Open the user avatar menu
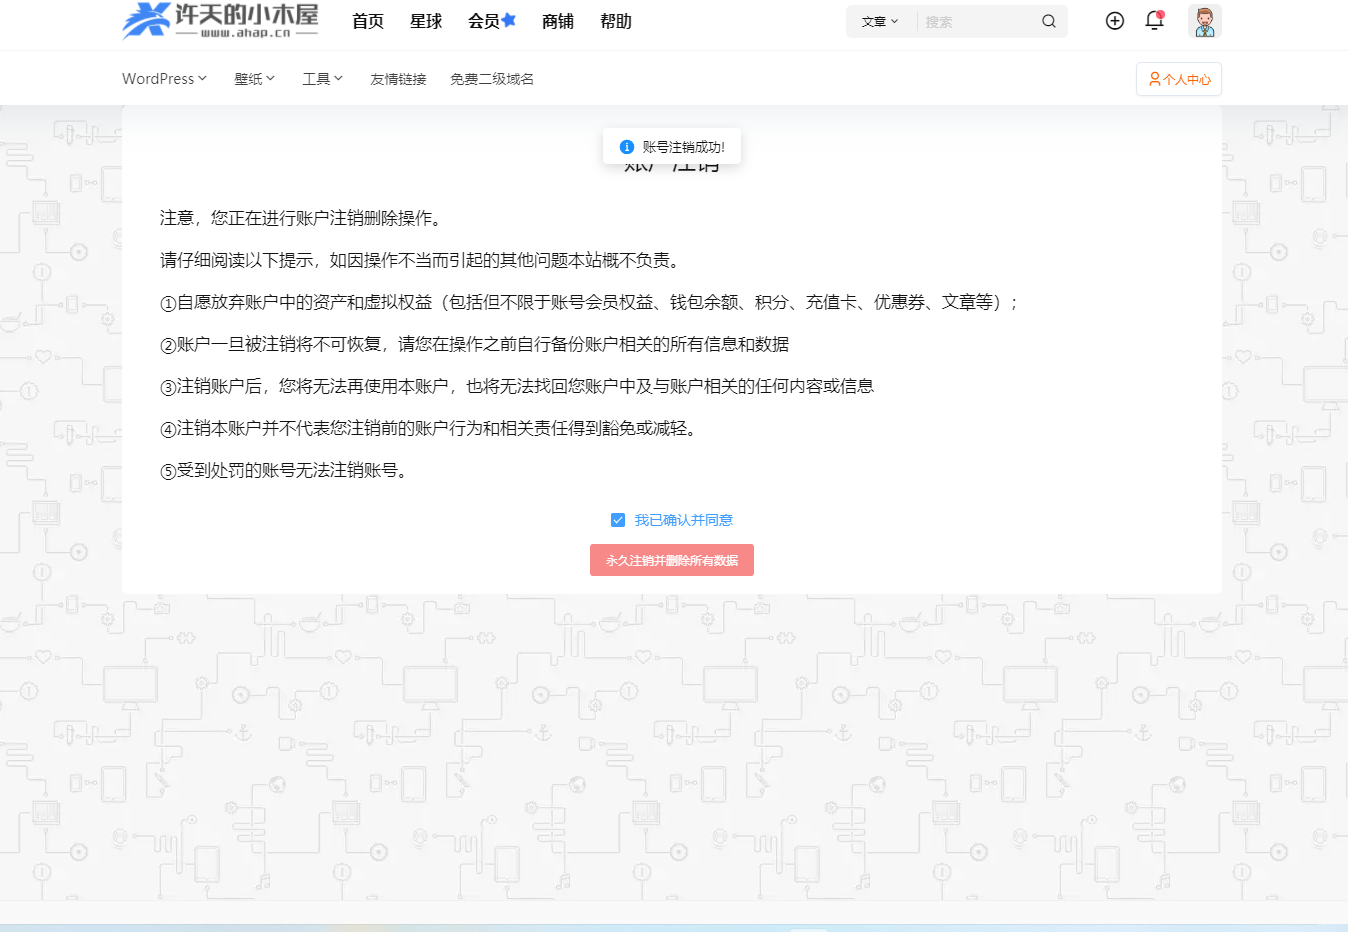This screenshot has width=1348, height=932. coord(1204,21)
